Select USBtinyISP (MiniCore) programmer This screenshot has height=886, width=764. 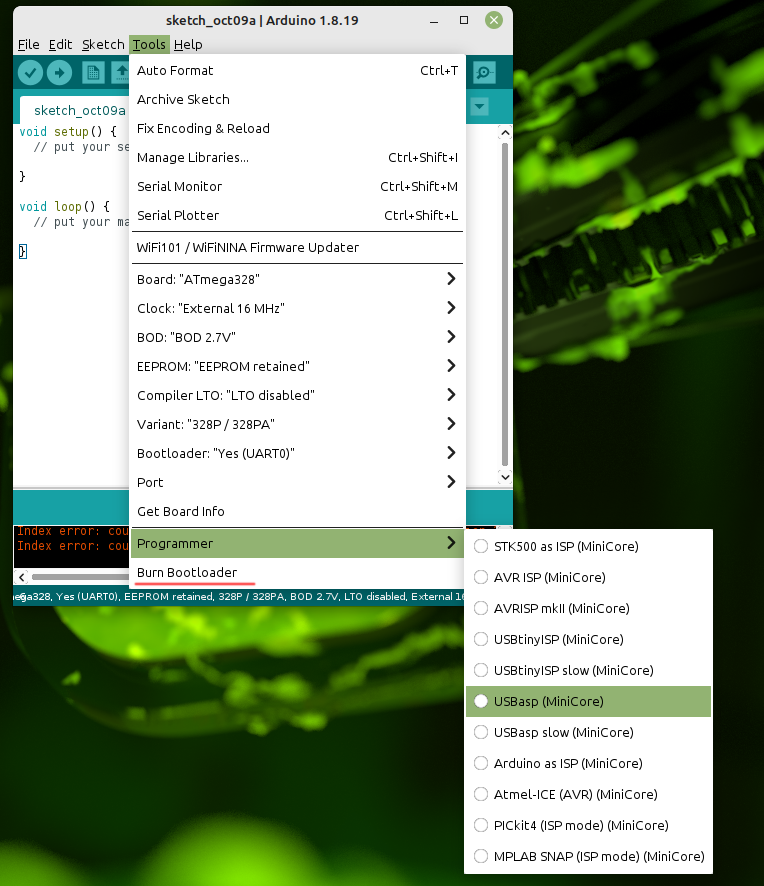coord(588,640)
